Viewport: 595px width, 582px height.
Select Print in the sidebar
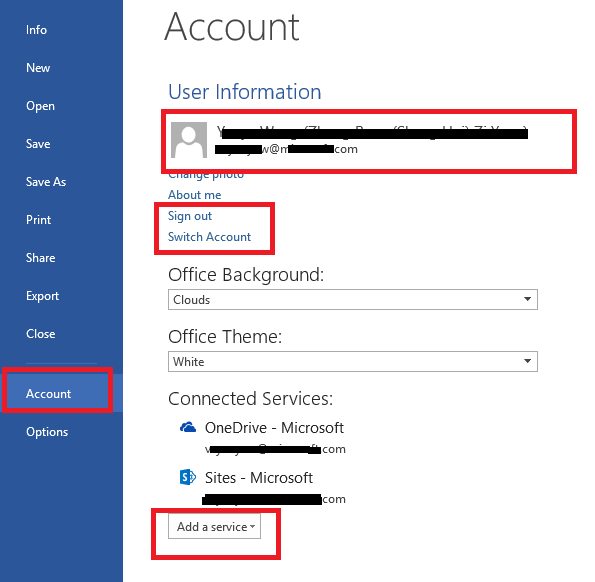coord(38,220)
